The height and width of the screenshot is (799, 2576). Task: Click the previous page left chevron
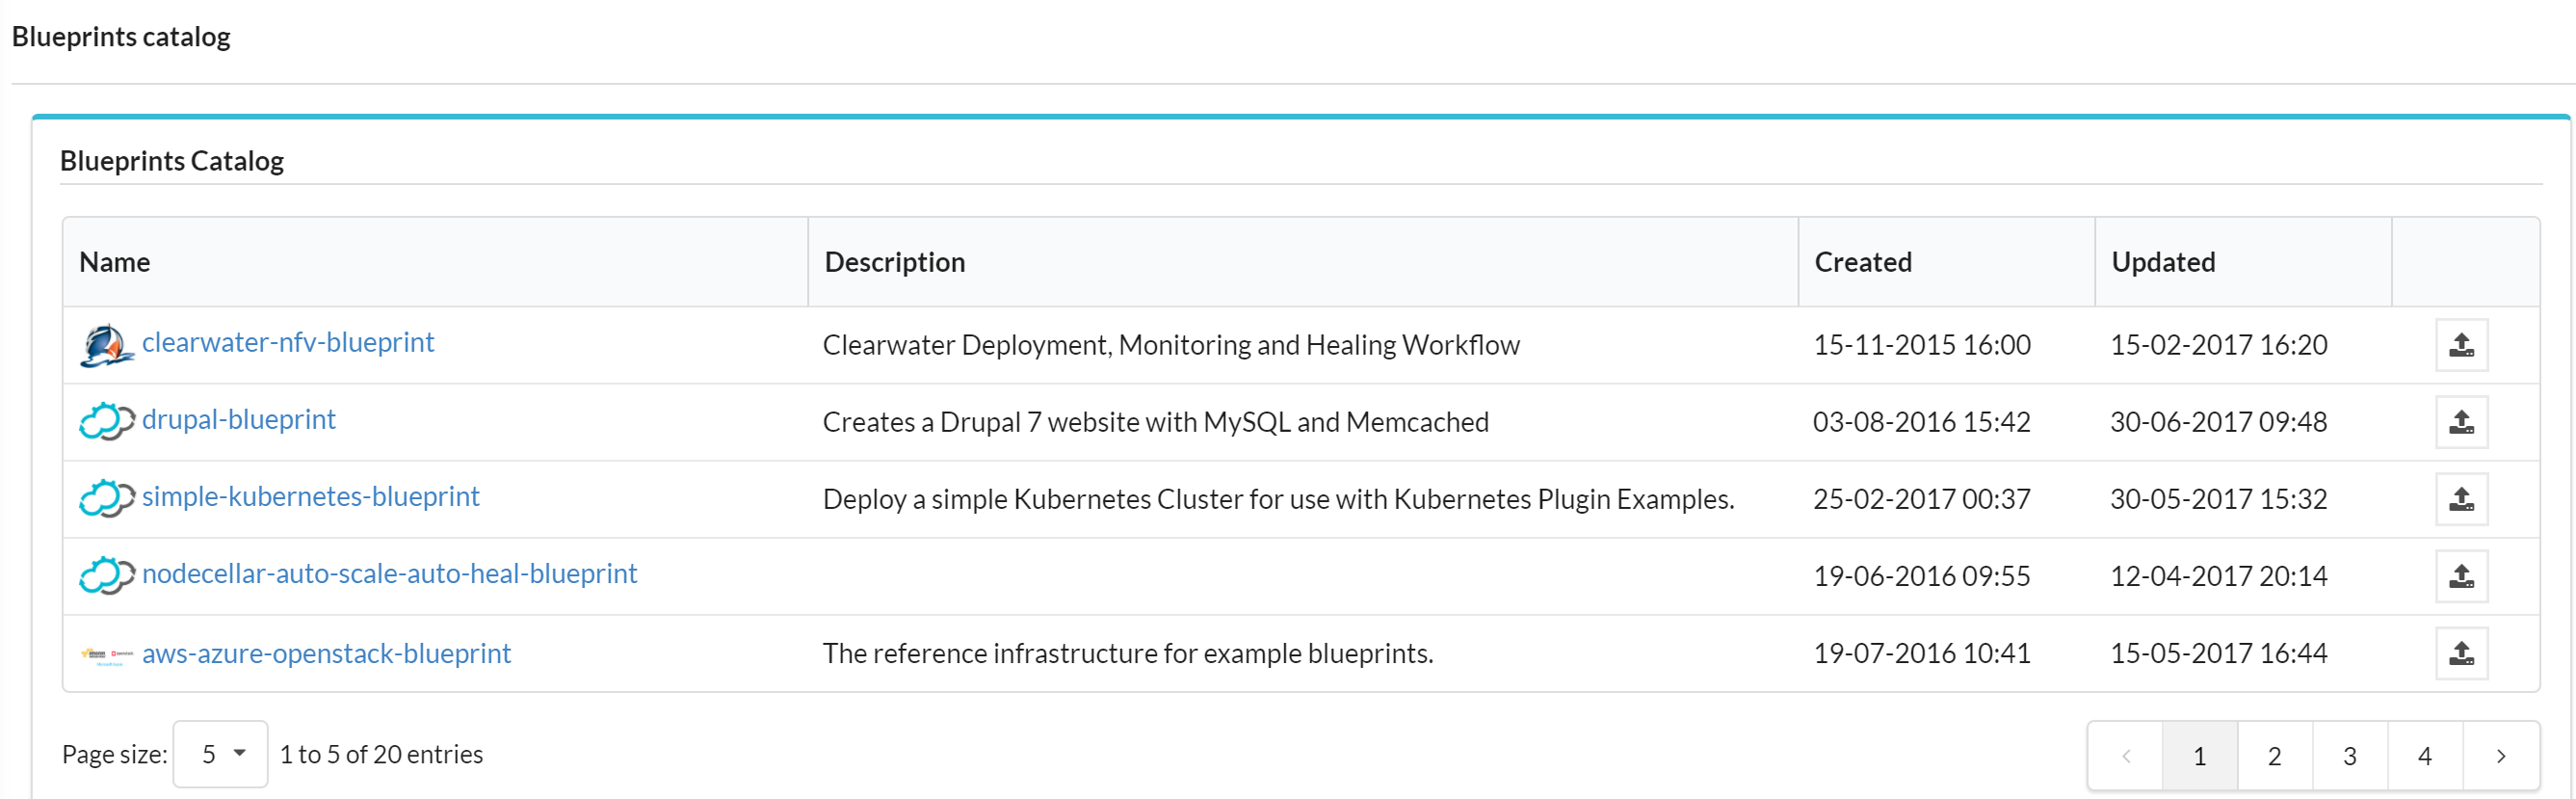[2126, 756]
